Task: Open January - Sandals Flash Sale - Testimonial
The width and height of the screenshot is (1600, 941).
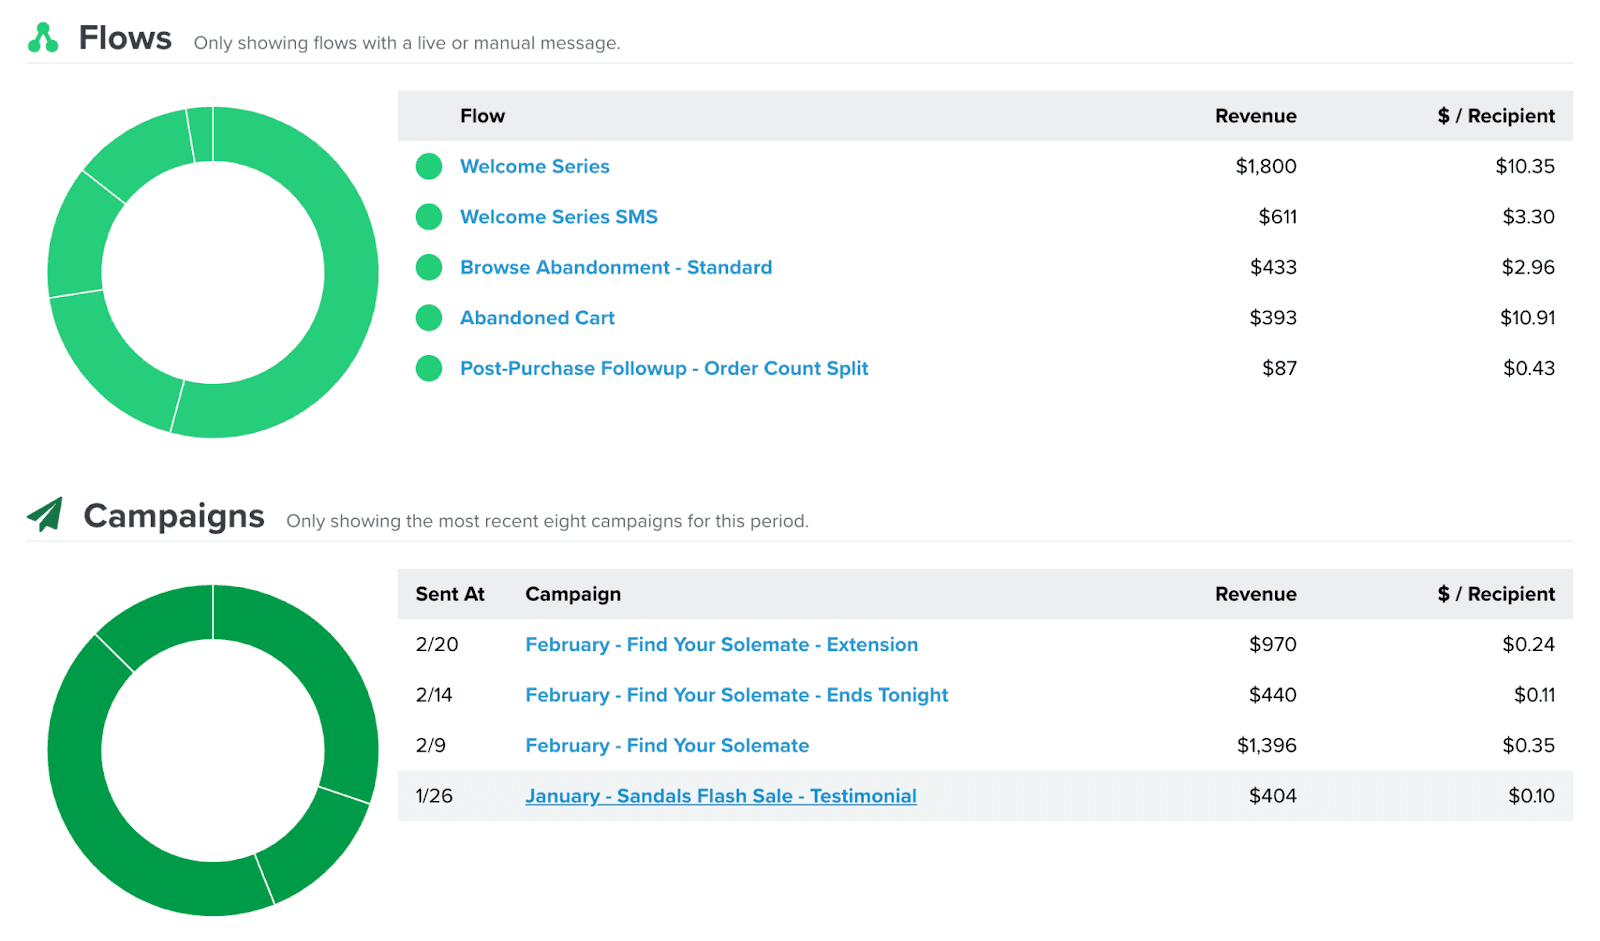Action: pyautogui.click(x=721, y=796)
